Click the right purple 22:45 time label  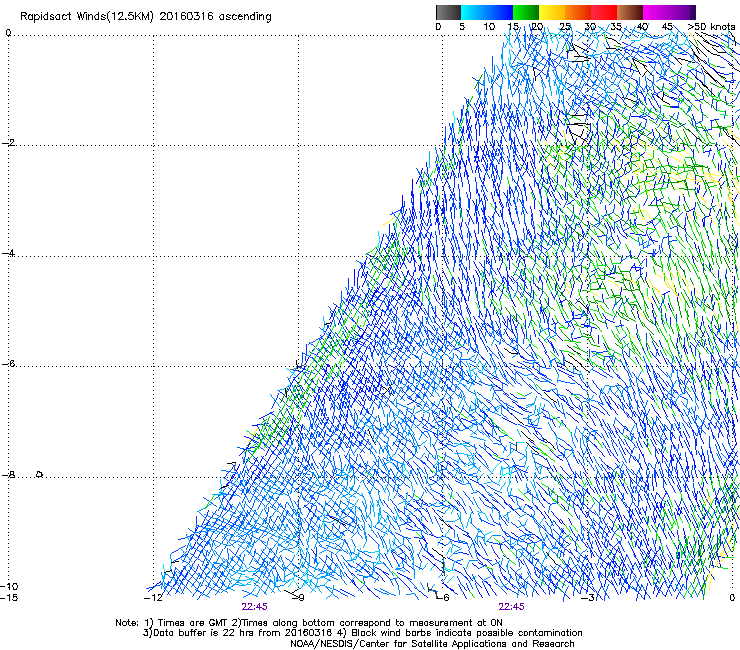click(512, 607)
